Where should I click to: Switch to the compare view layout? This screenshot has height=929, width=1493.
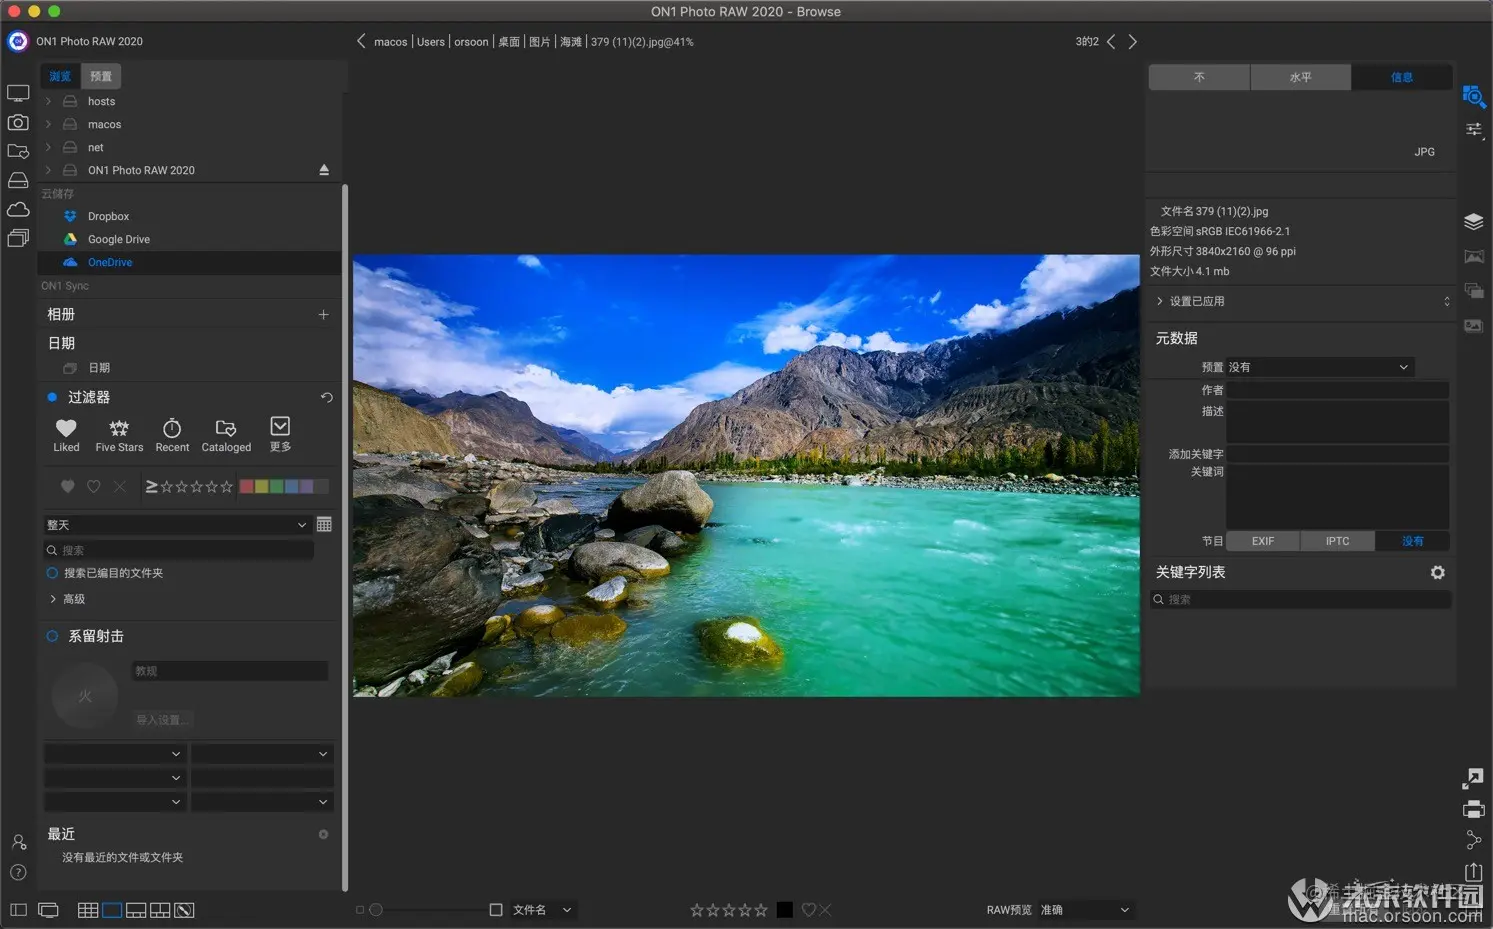160,910
